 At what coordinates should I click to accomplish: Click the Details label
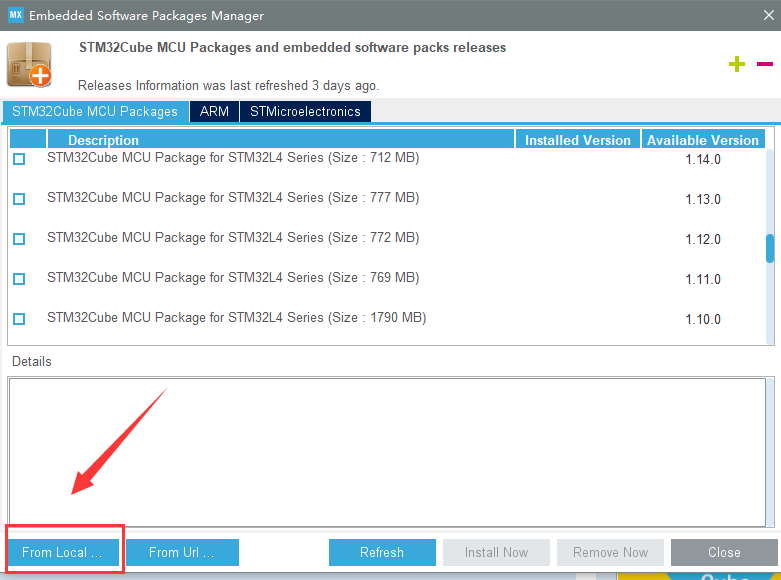pos(31,361)
